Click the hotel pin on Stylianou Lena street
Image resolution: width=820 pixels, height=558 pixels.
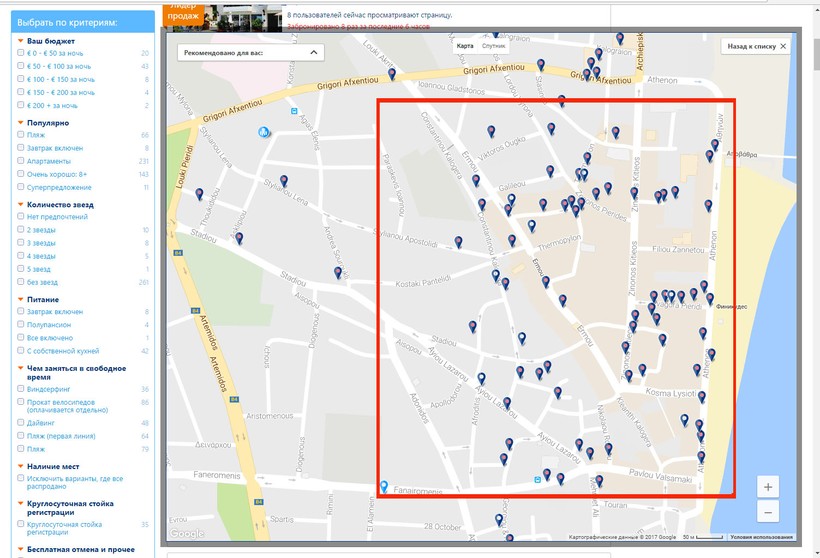[x=284, y=181]
